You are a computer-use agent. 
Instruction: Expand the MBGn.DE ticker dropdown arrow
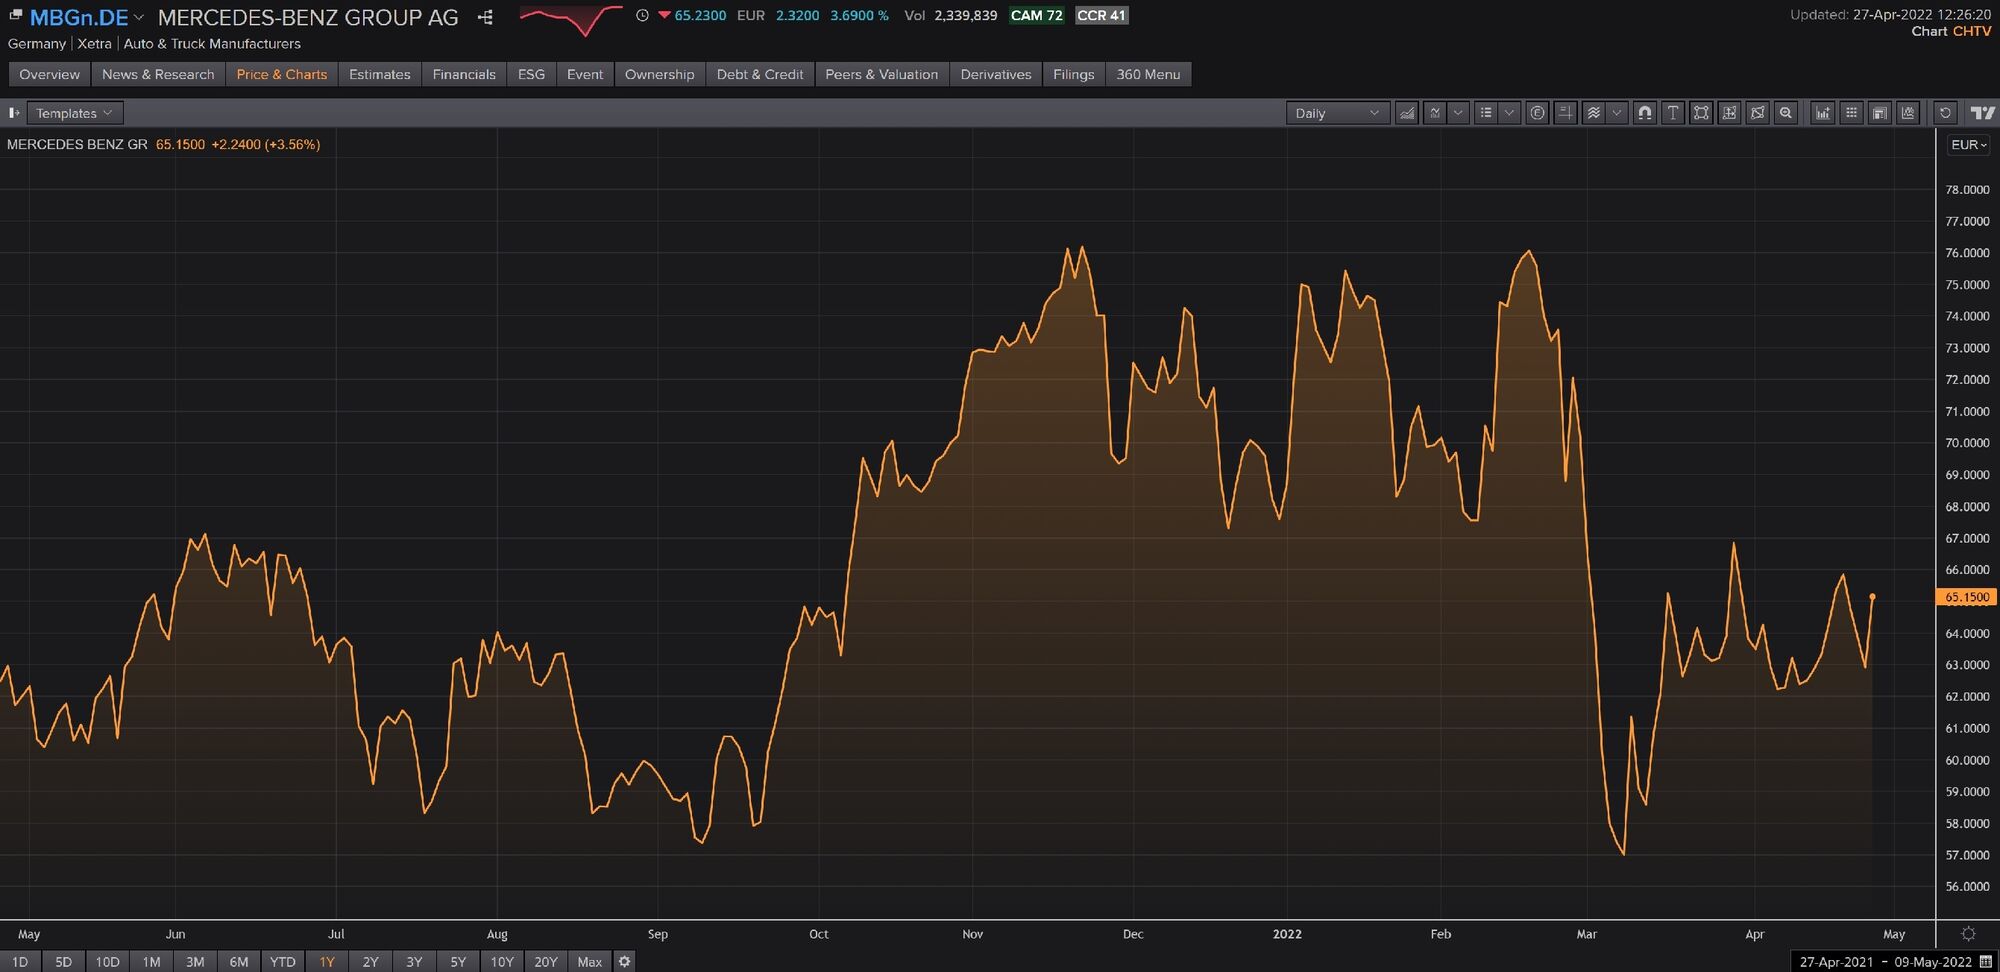coord(139,17)
